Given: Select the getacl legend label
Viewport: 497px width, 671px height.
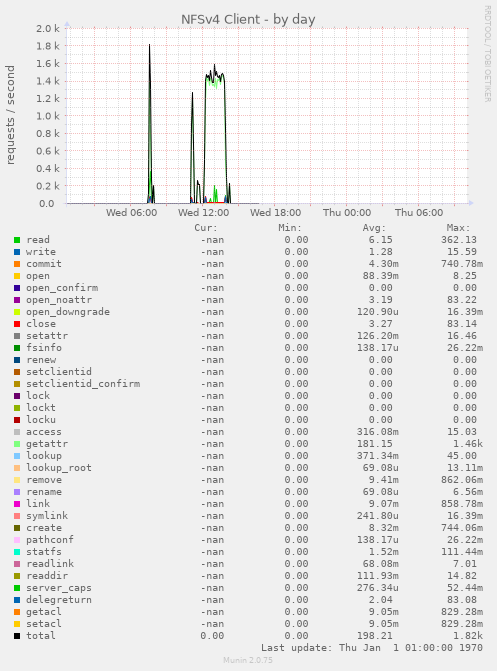Looking at the screenshot, I should coord(44,612).
